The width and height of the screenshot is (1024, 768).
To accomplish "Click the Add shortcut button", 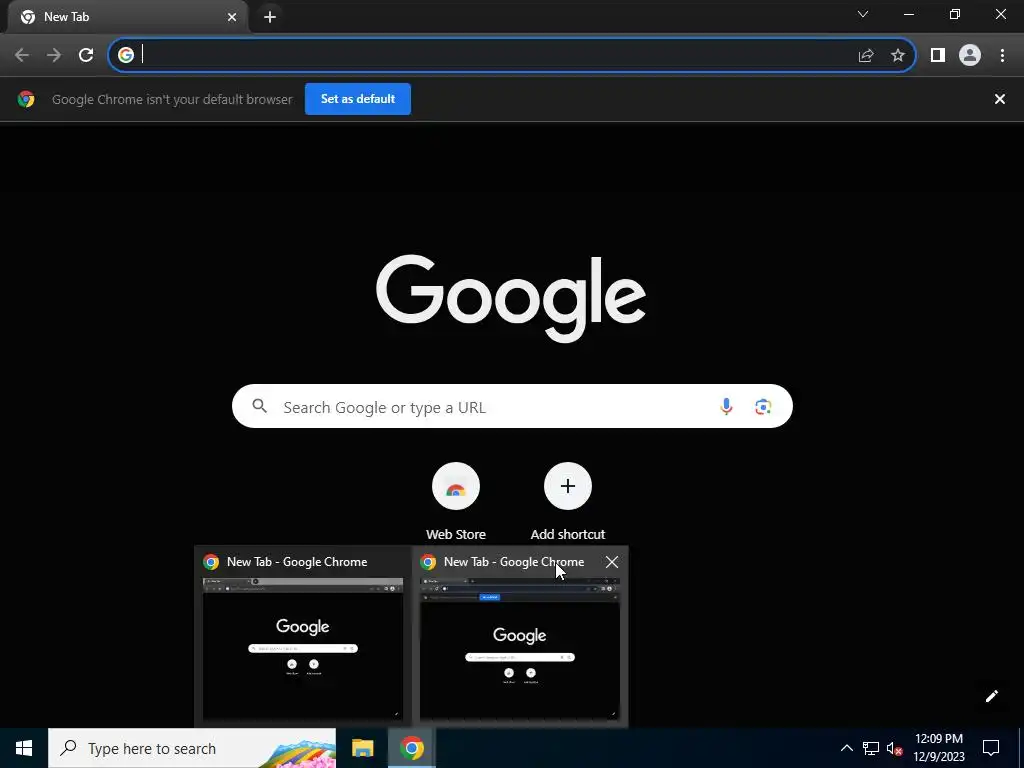I will pos(568,502).
